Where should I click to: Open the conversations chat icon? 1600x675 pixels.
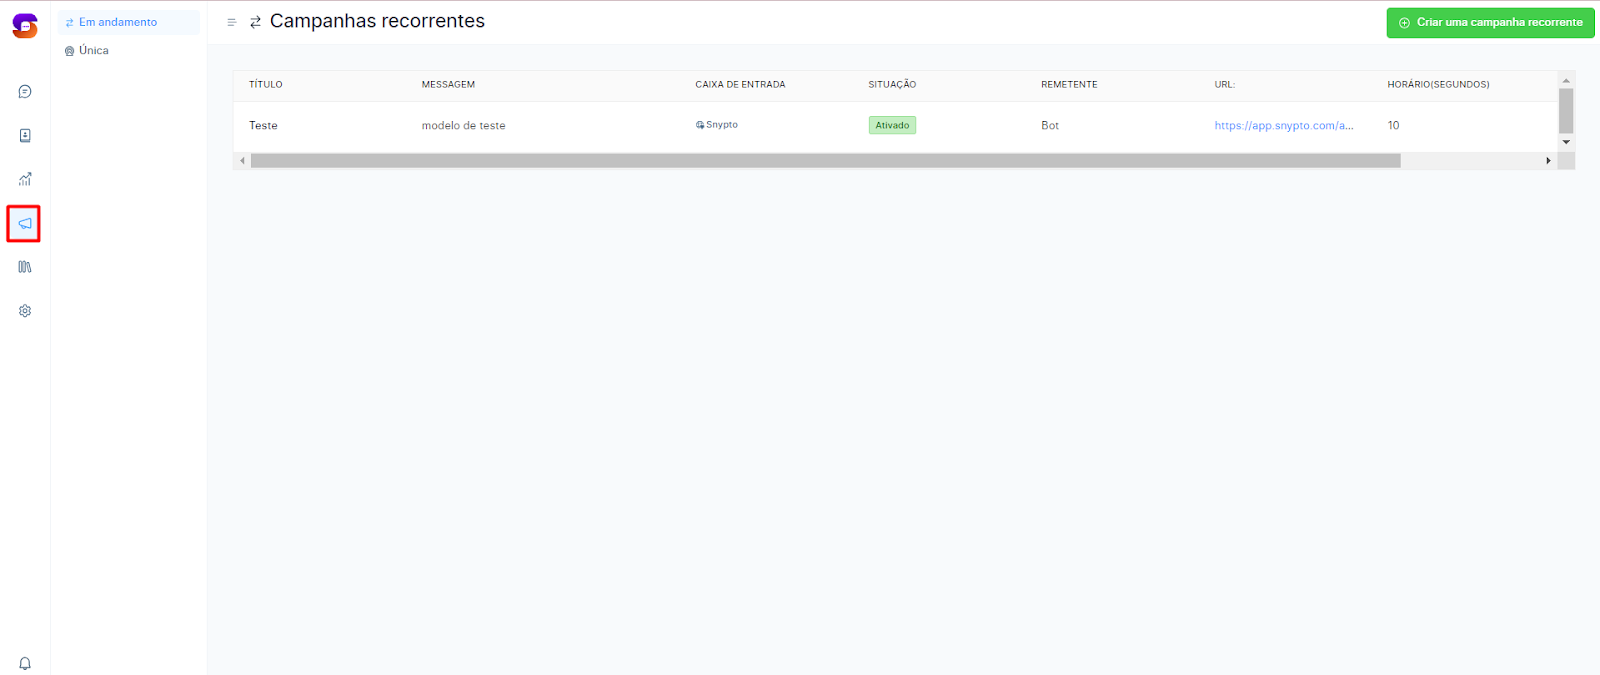25,92
